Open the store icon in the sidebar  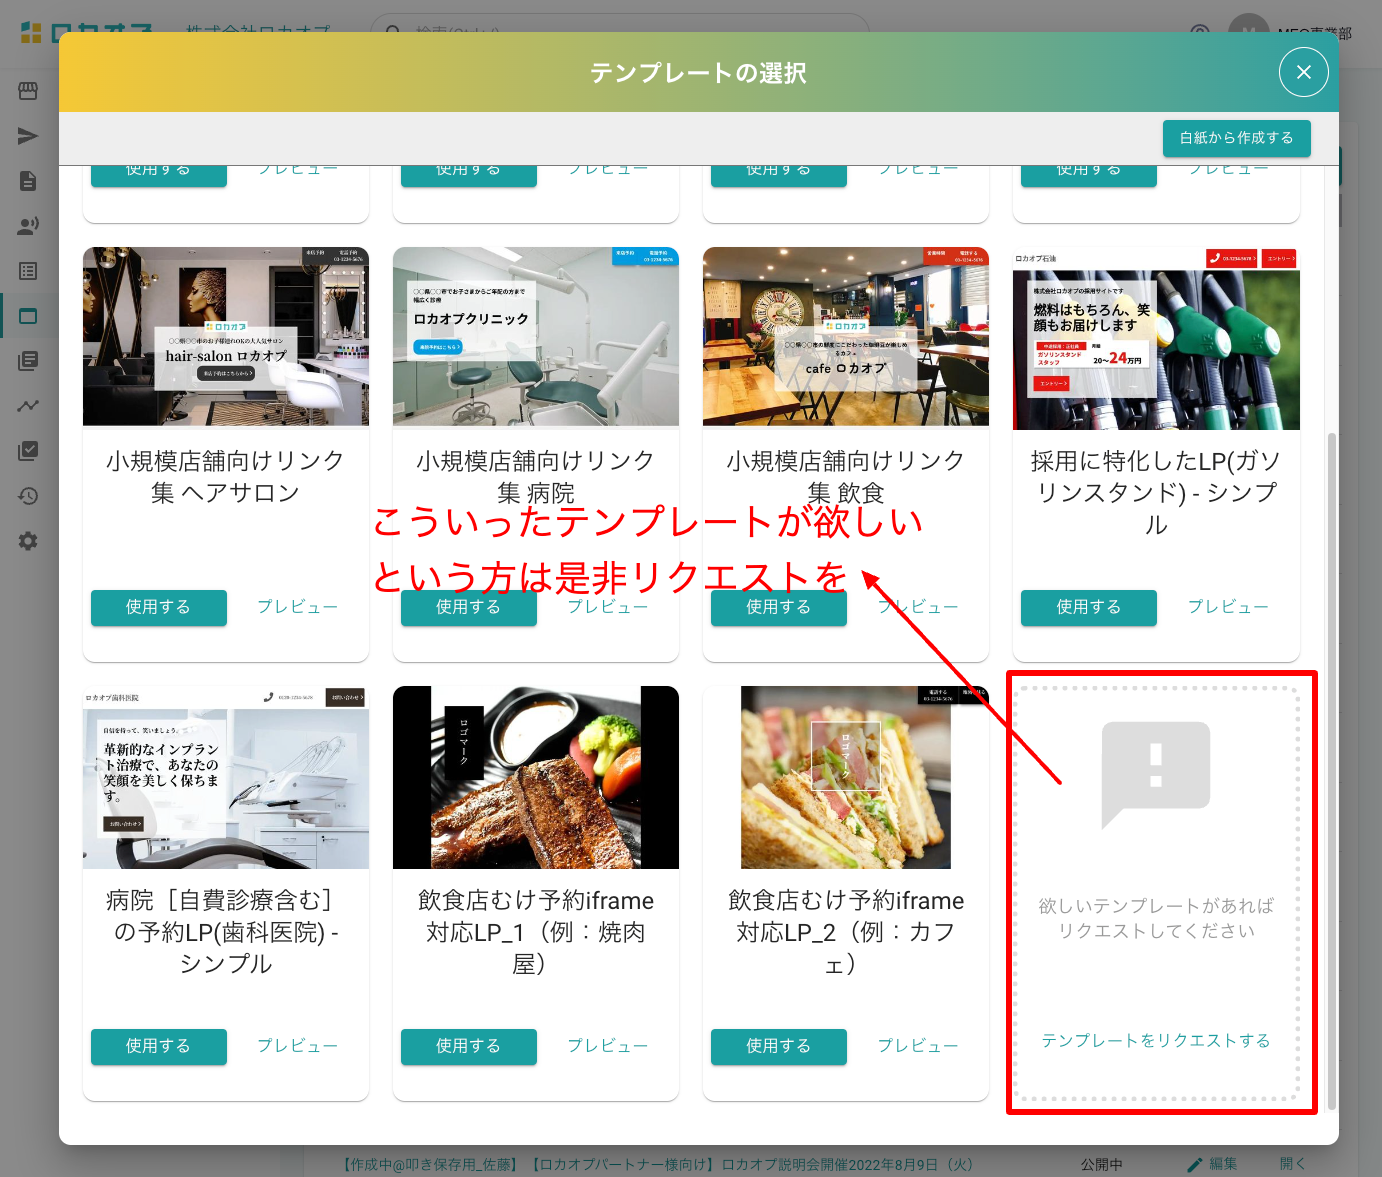[28, 91]
